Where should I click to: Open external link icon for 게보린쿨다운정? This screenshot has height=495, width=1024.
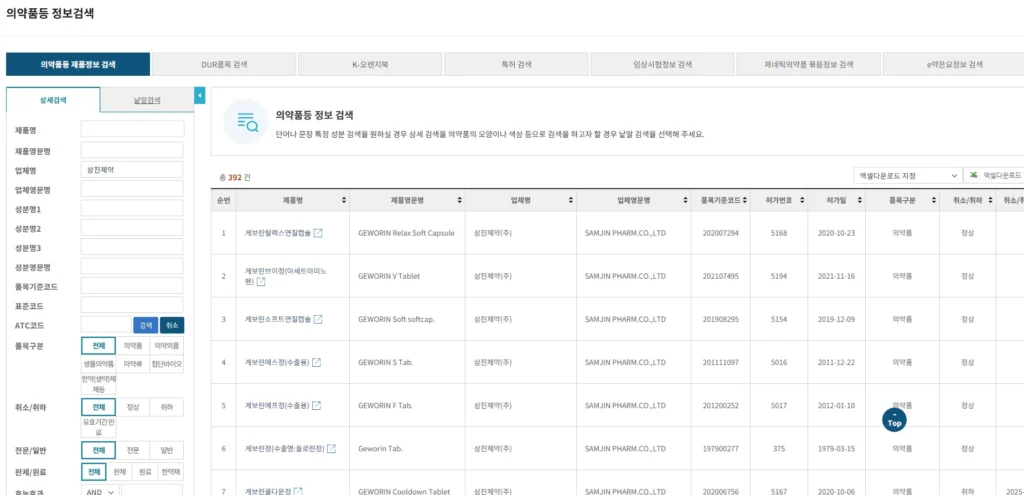(298, 491)
